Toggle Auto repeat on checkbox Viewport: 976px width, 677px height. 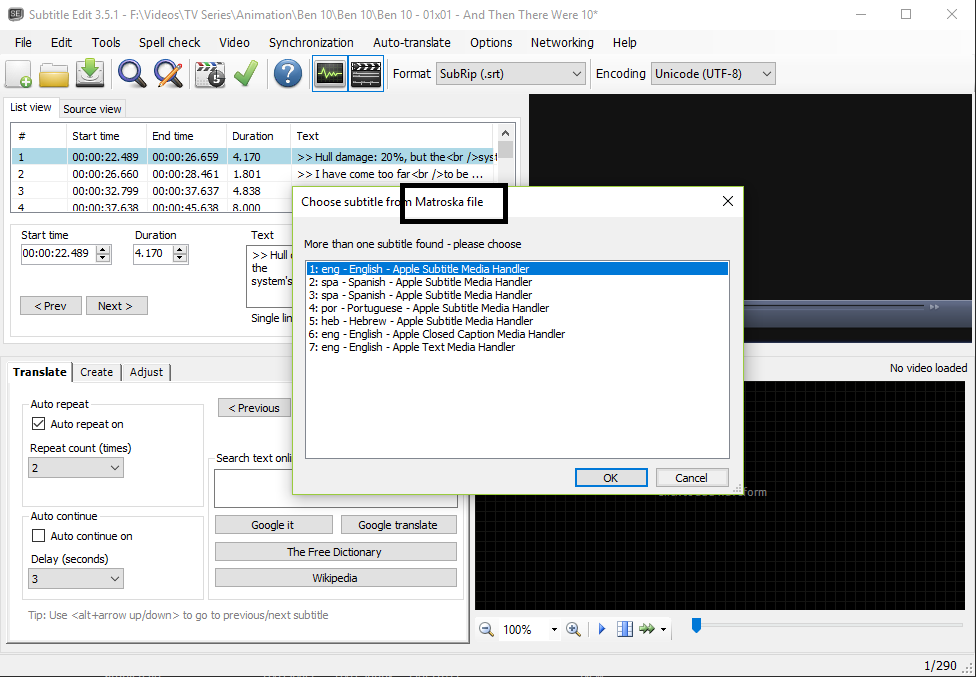(x=39, y=424)
